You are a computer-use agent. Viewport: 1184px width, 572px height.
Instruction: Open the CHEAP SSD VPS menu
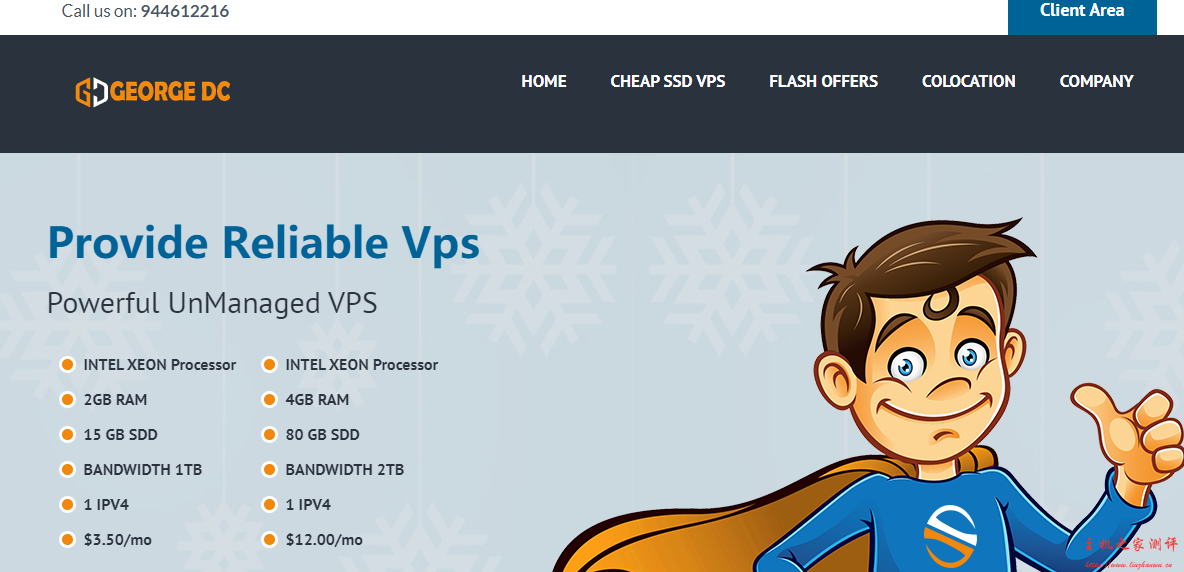[668, 81]
